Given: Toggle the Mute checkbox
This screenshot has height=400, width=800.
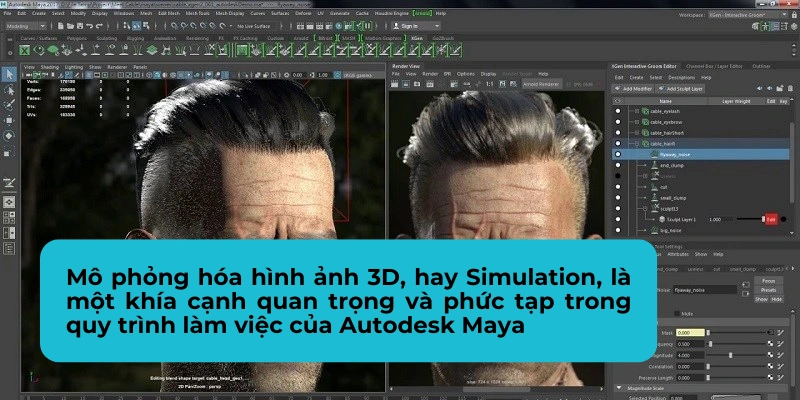Looking at the screenshot, I should (677, 313).
